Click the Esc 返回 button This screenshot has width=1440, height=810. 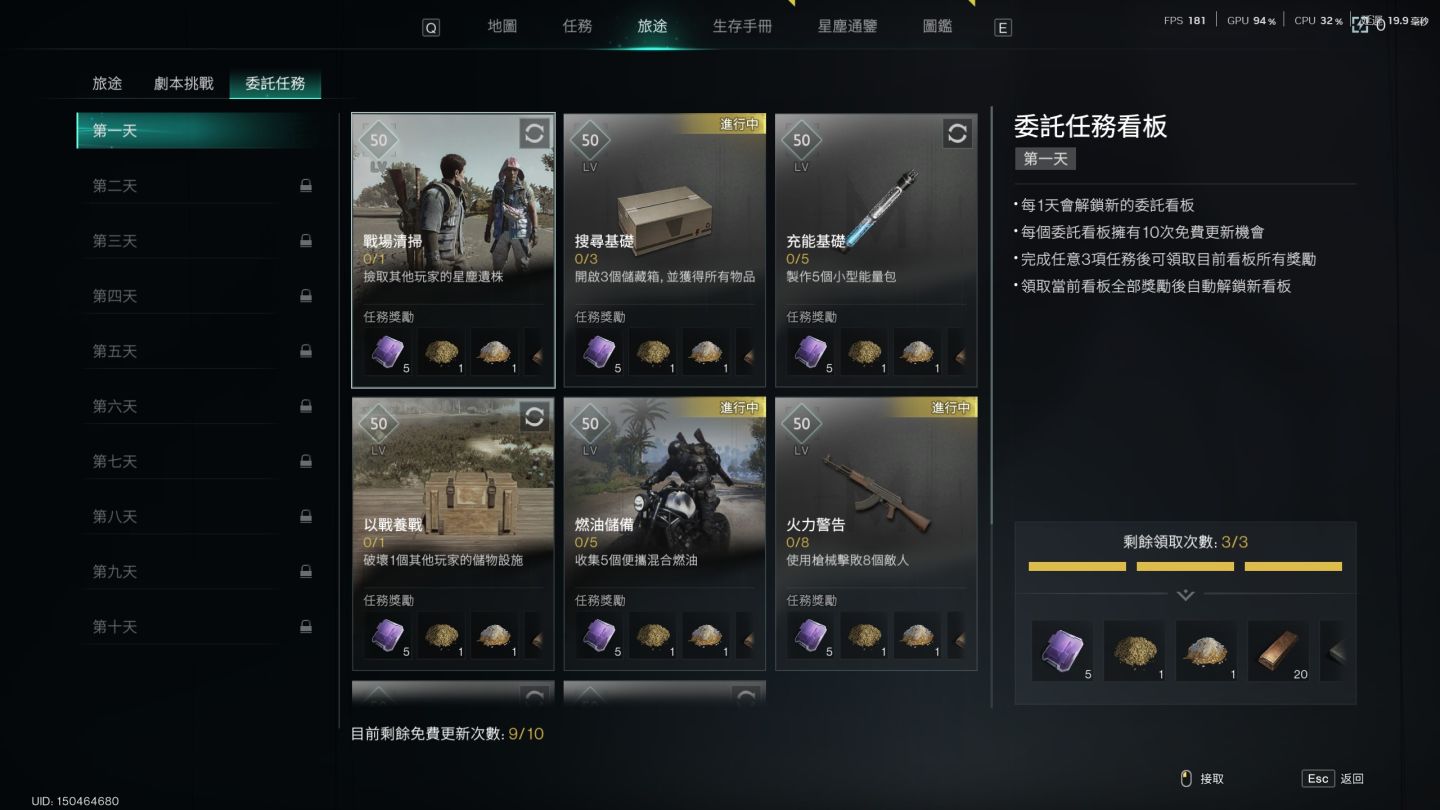(x=1333, y=778)
